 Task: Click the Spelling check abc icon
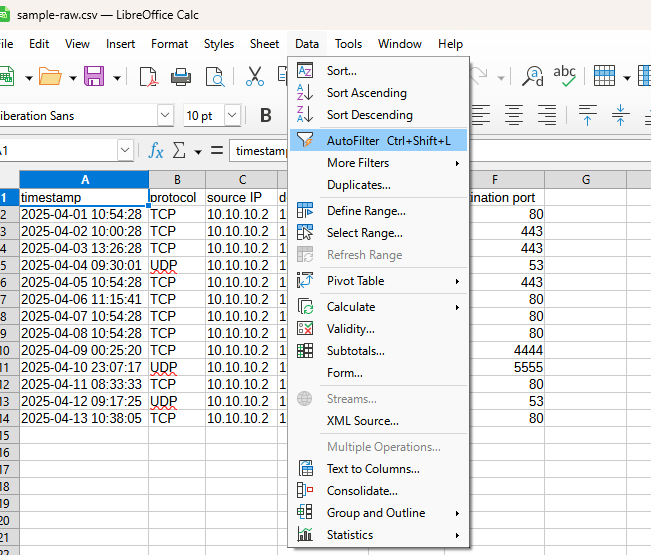point(565,77)
